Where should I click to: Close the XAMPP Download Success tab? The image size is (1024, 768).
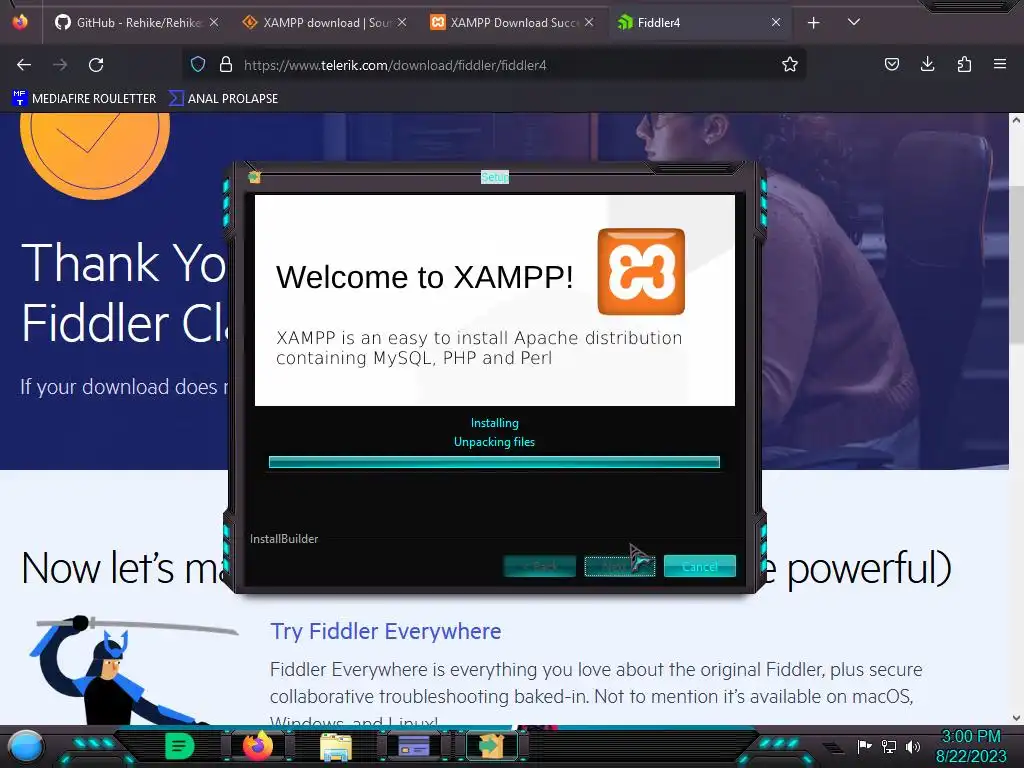coord(589,22)
